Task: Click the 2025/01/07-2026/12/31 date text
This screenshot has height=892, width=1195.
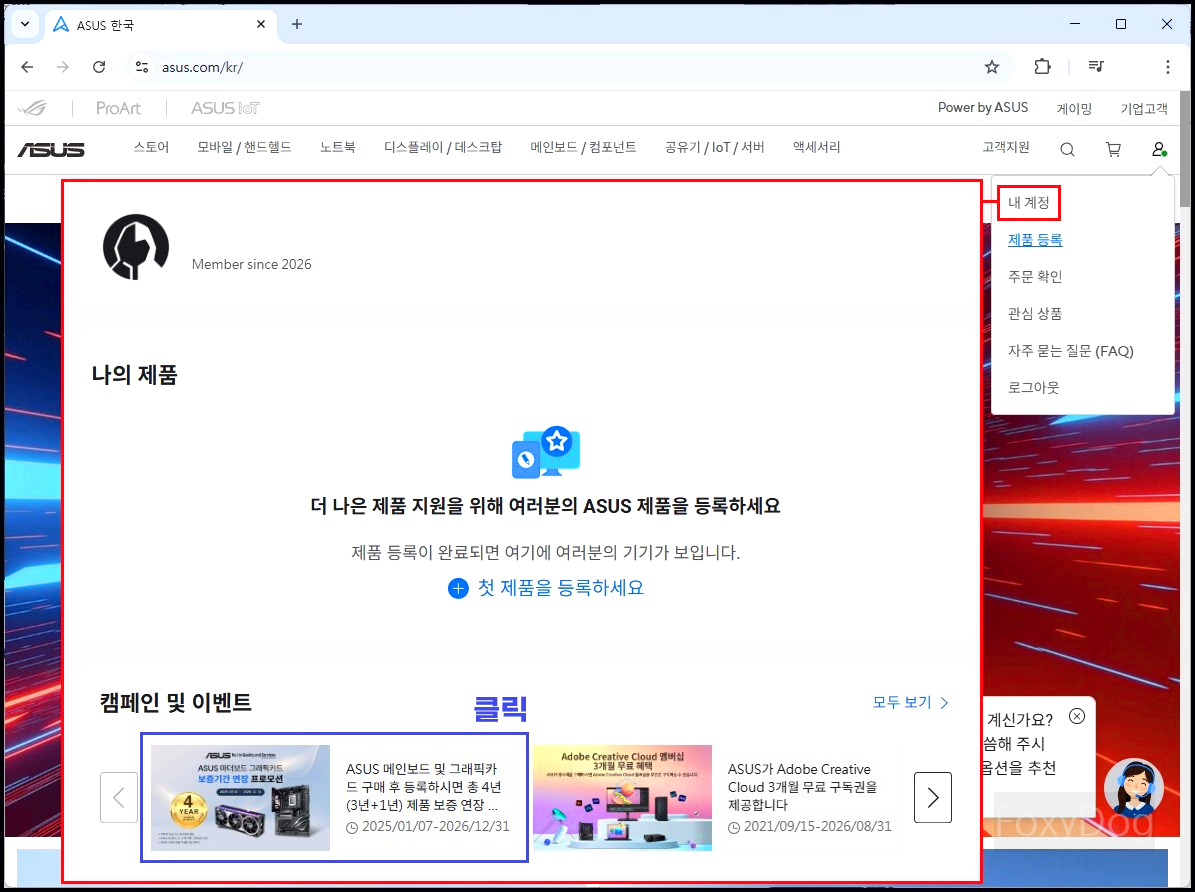Action: 435,826
